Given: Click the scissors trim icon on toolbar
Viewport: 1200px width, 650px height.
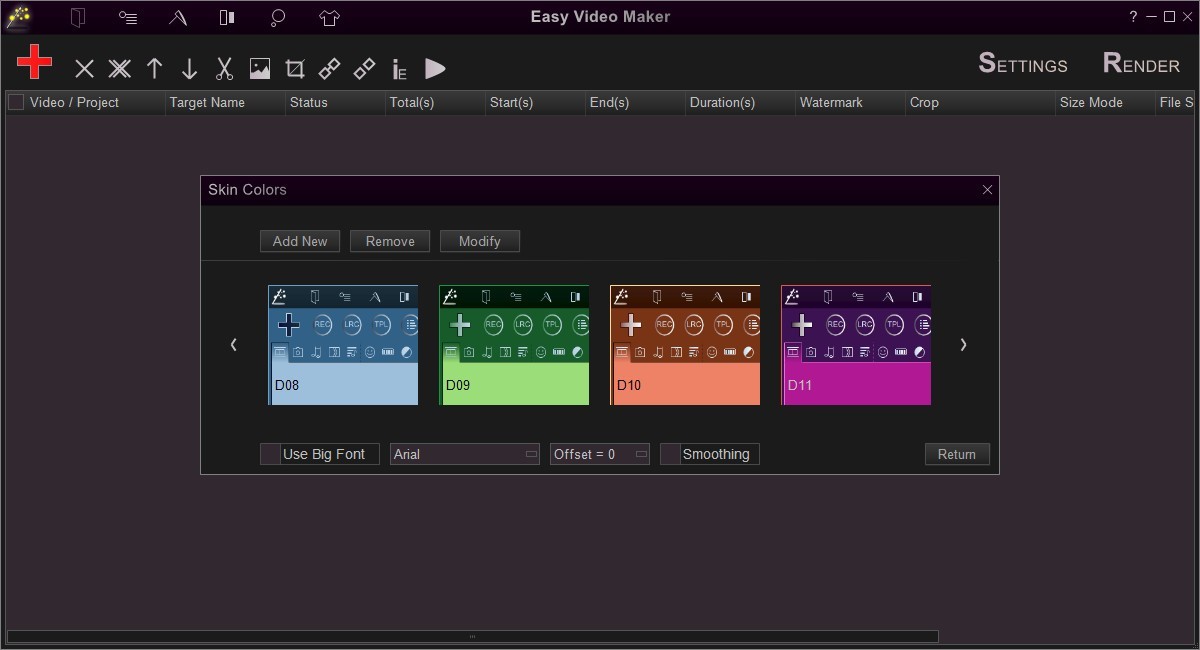Looking at the screenshot, I should [224, 68].
